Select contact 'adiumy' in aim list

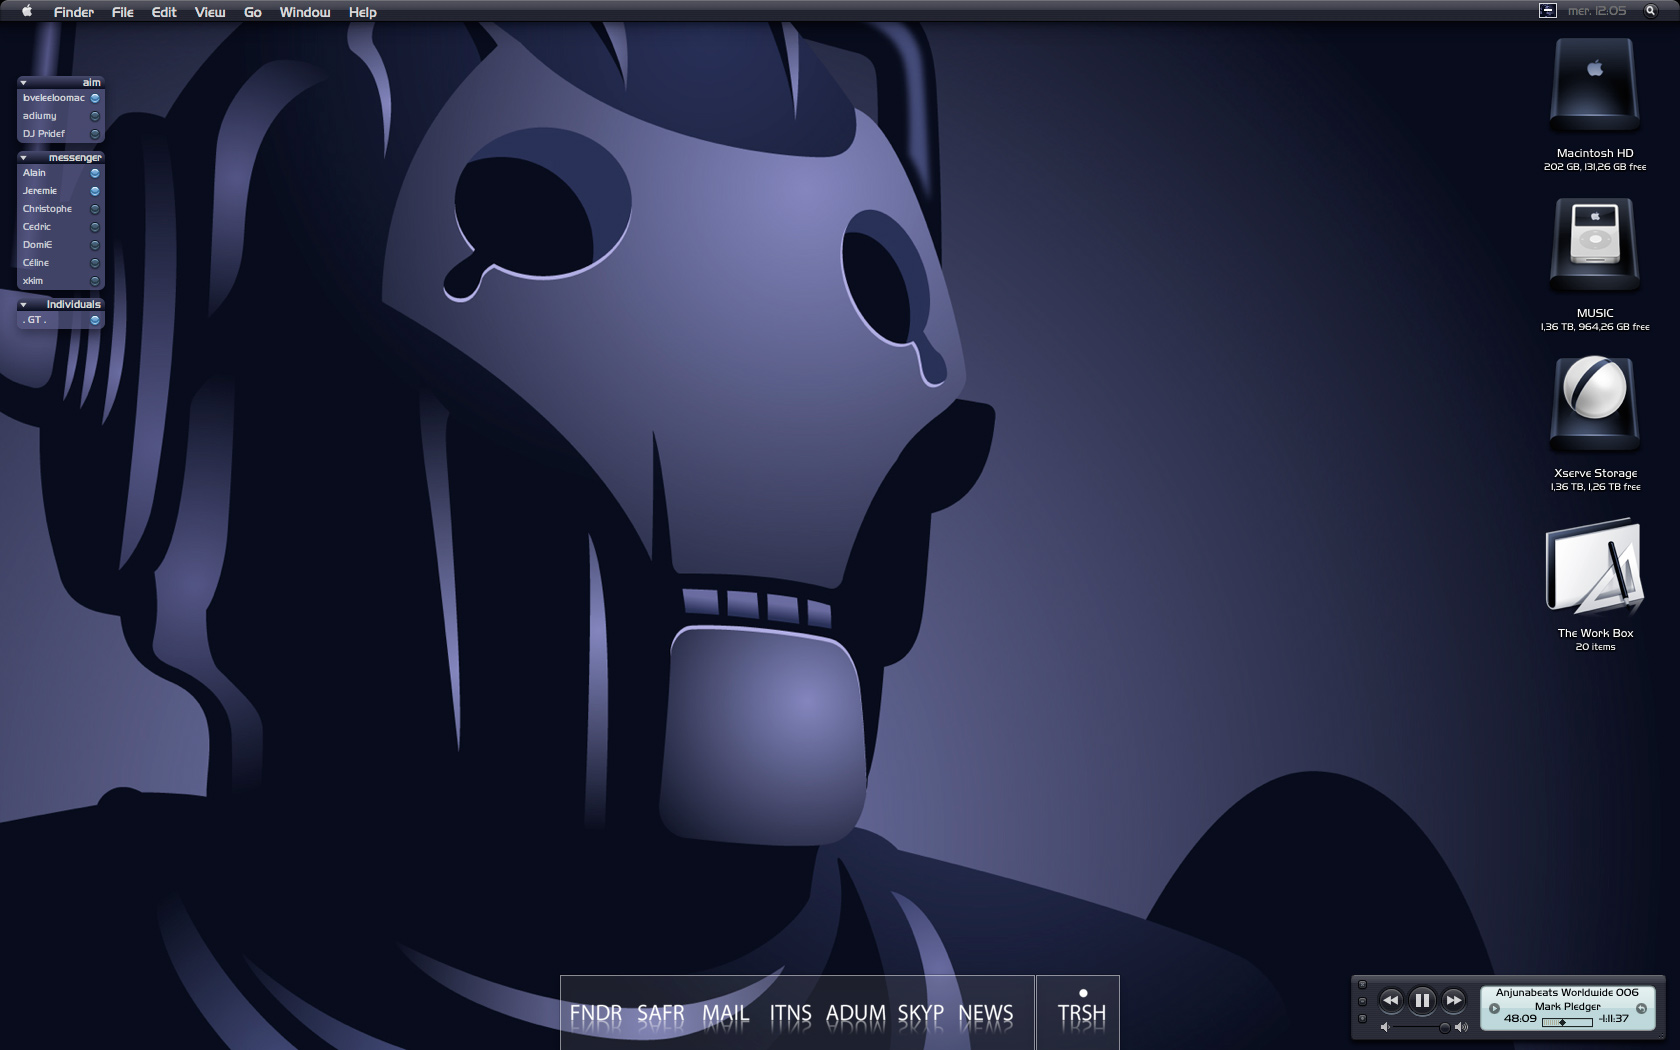click(60, 116)
